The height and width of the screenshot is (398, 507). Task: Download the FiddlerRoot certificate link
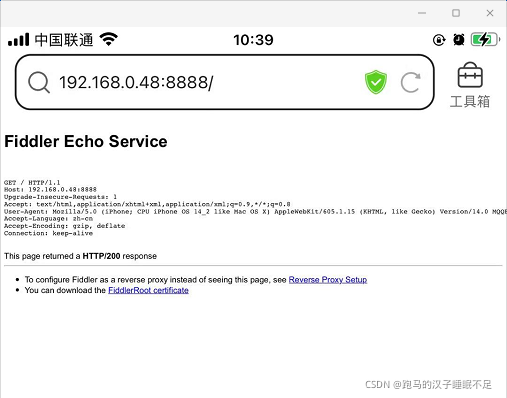pyautogui.click(x=148, y=290)
